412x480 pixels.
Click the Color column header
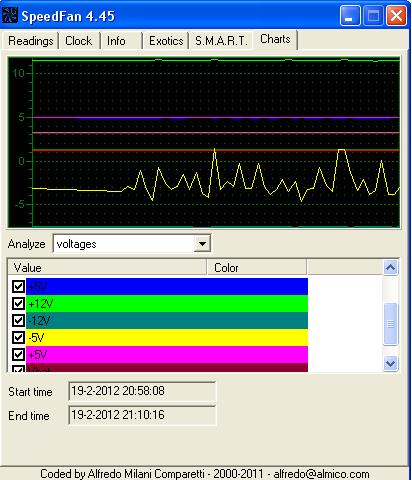(x=257, y=268)
